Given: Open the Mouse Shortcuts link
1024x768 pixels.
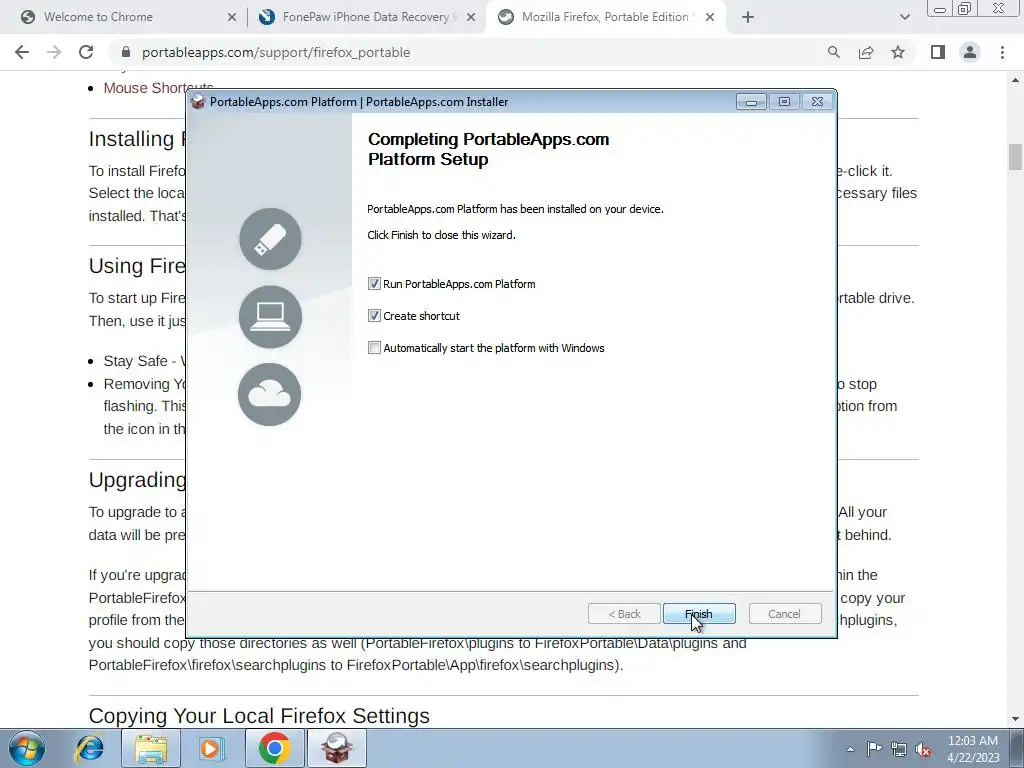Looking at the screenshot, I should [x=159, y=88].
